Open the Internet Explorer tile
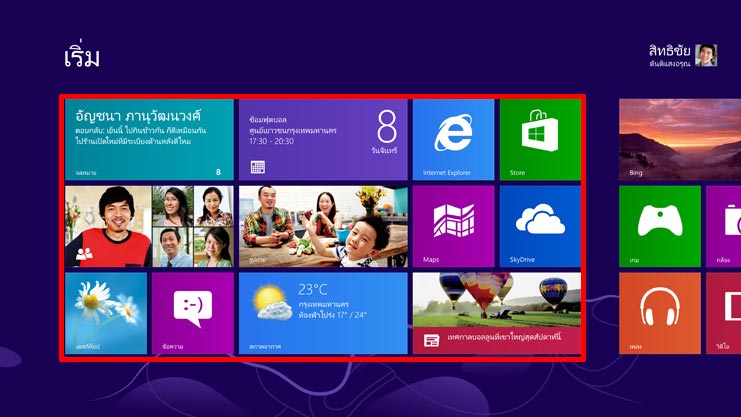 [x=453, y=139]
